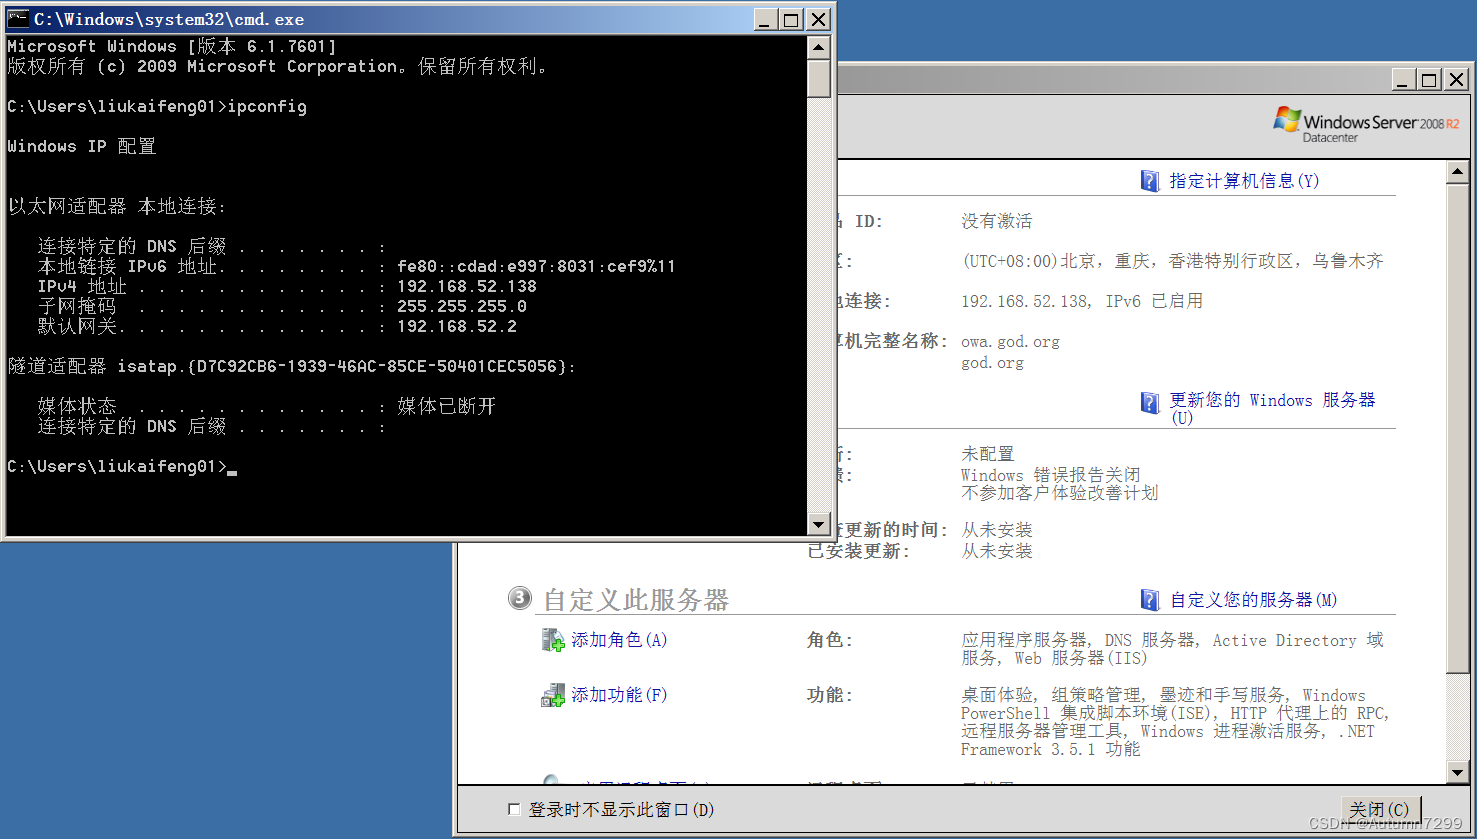
Task: Click the (UTC+08:00) time zone value
Action: pos(1172,261)
